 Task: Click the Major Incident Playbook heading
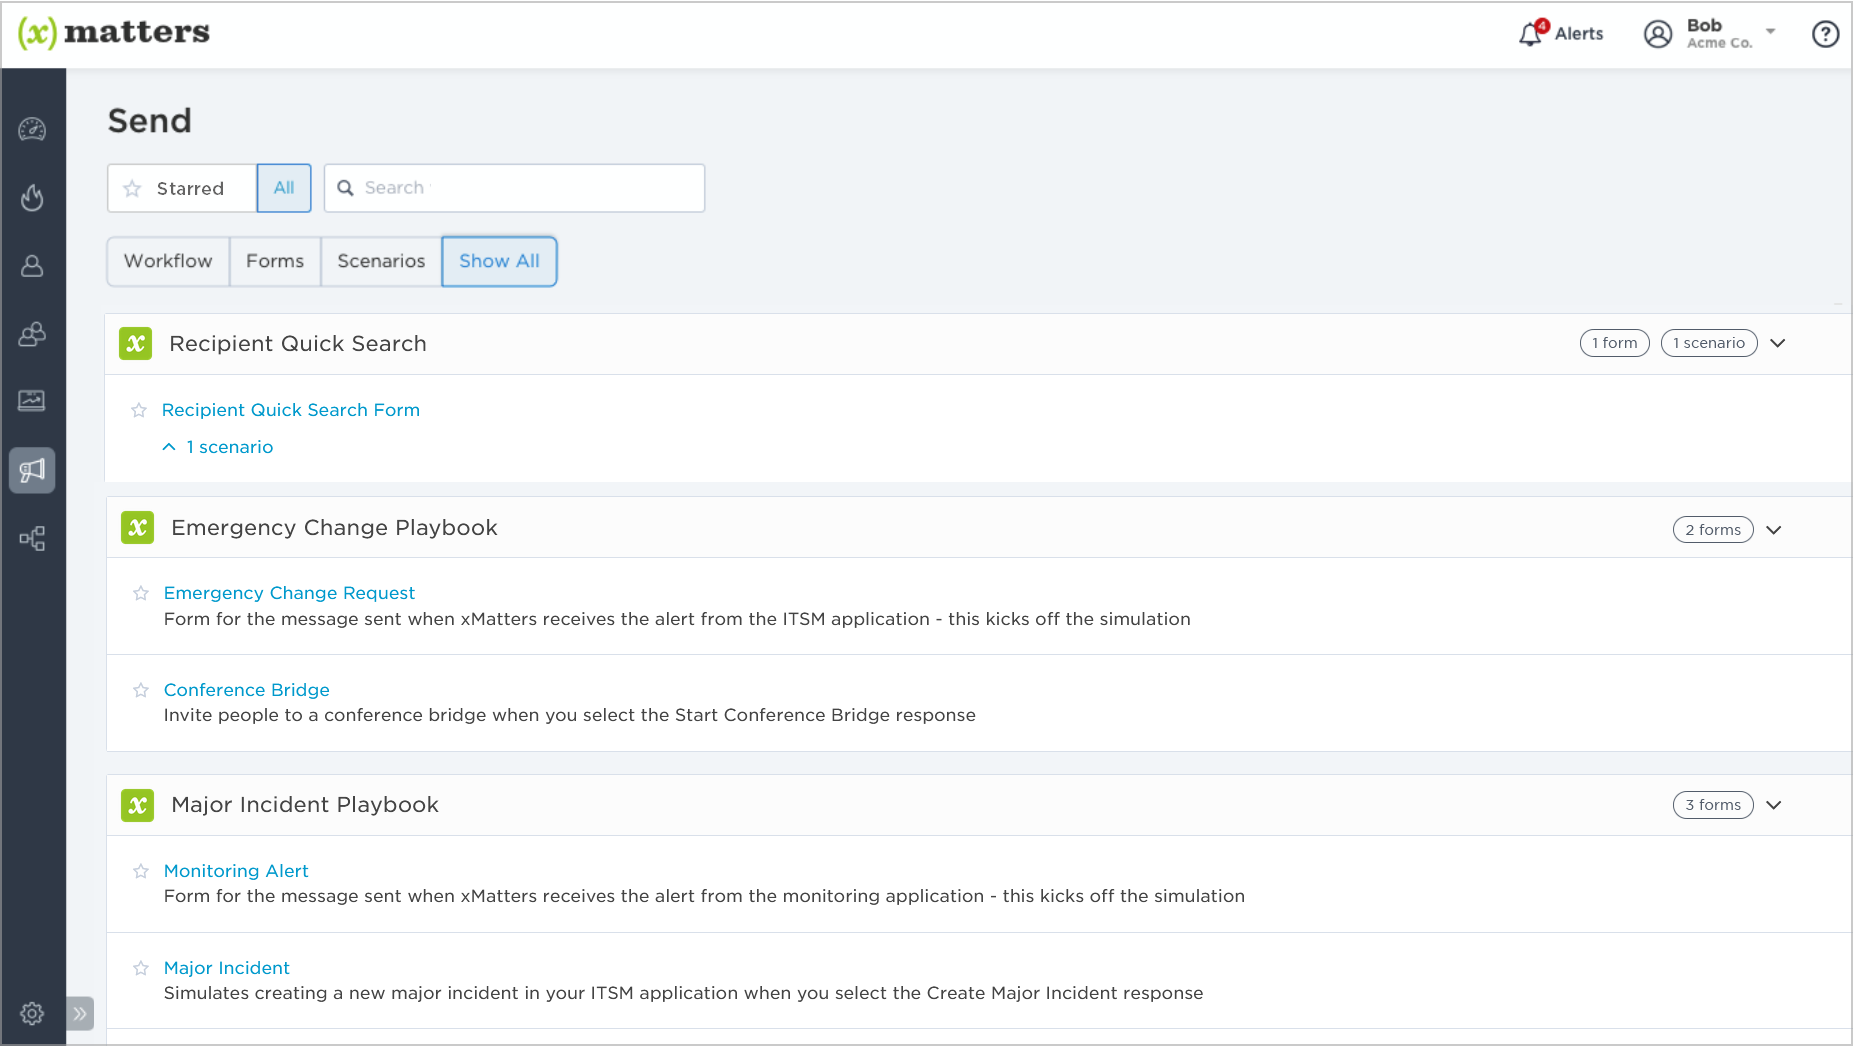(x=305, y=805)
